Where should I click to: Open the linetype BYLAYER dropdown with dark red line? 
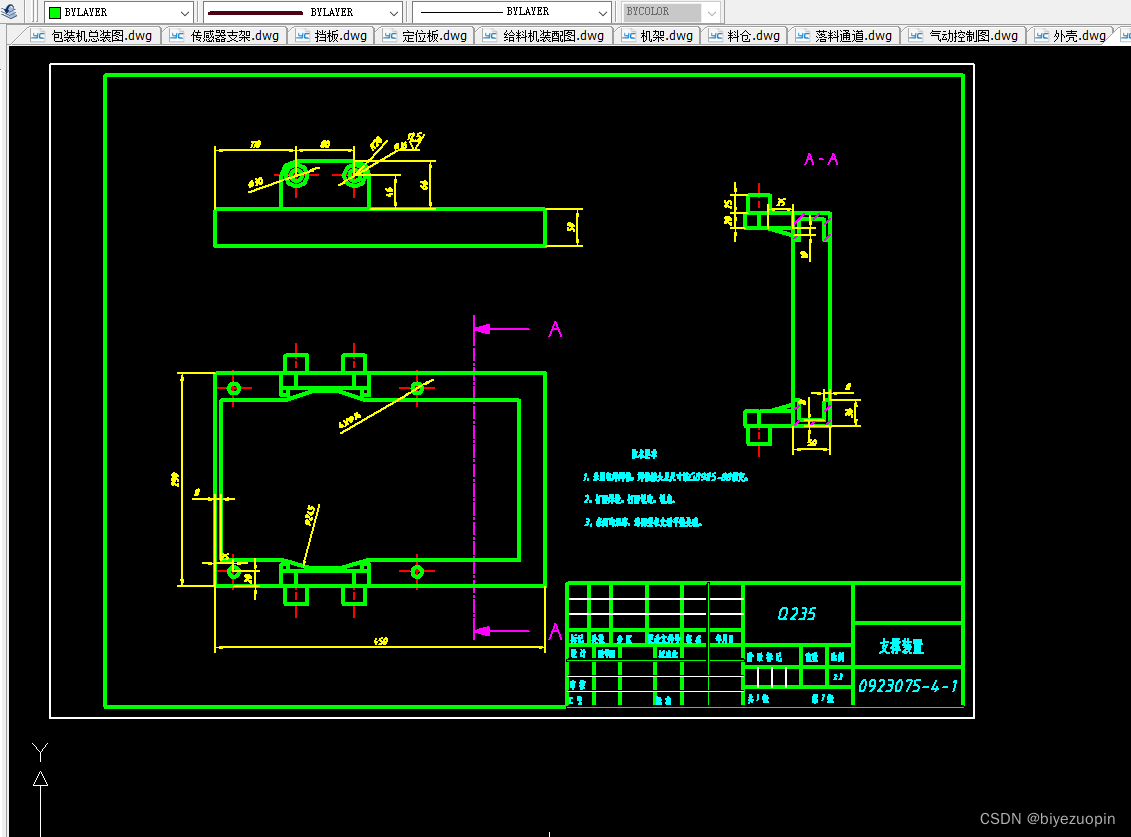click(303, 12)
